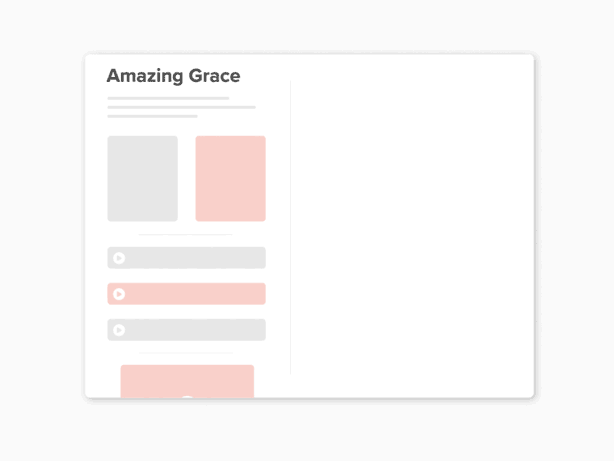Start playback using the pink bar's play icon
The image size is (614, 461).
click(x=119, y=294)
